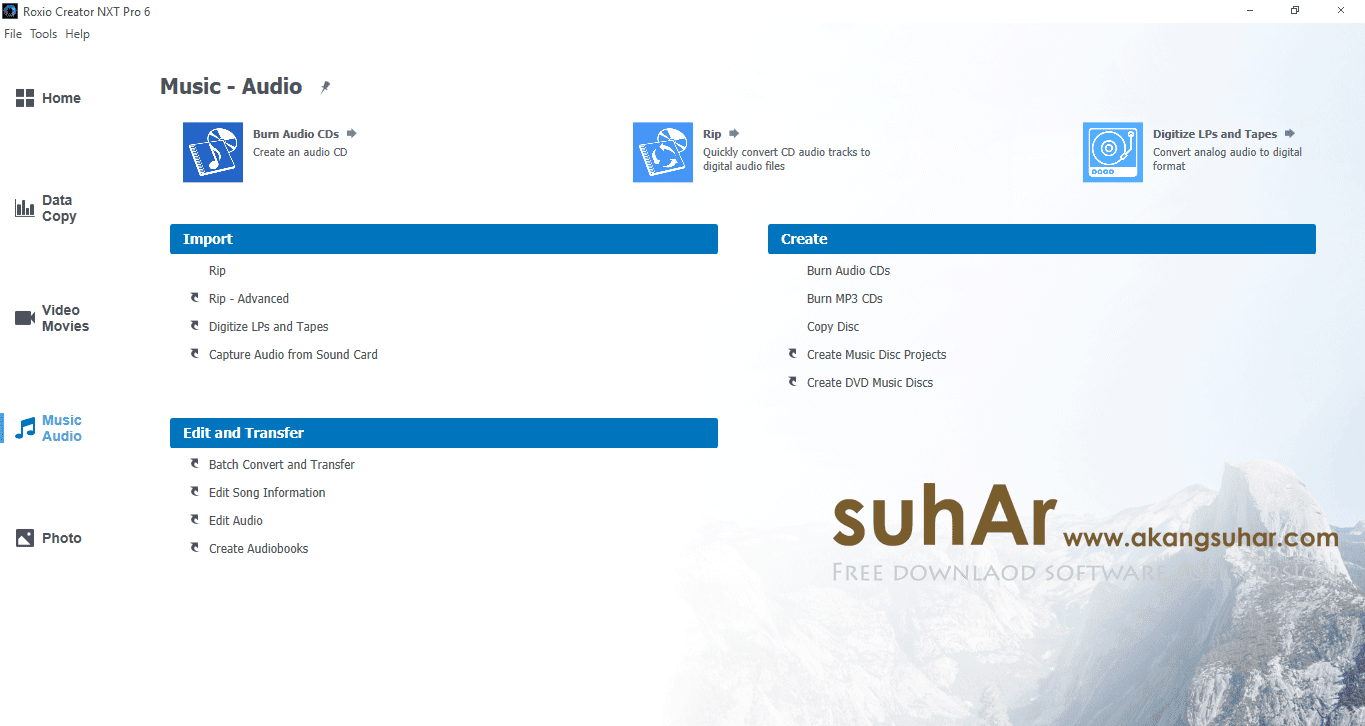Click the launch icon beside Edit Audio

pyautogui.click(x=195, y=520)
